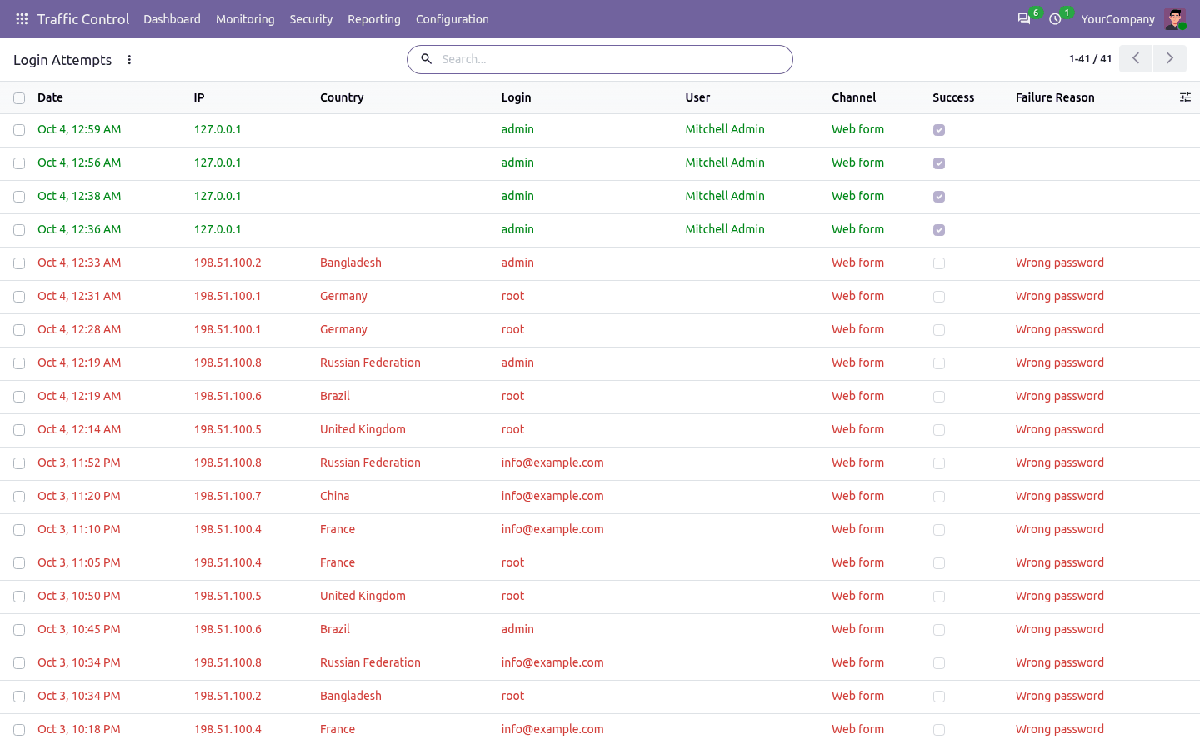Select the row dated Oct 4, 12:38 AM
1200x750 pixels.
19,196
